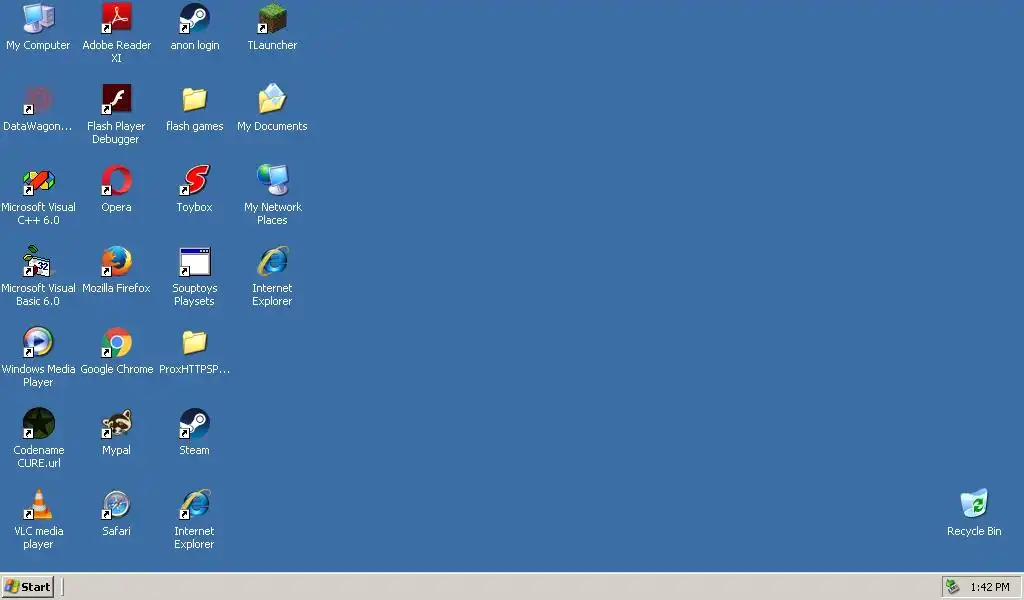Click the My Network Places icon
Image resolution: width=1024 pixels, height=600 pixels.
click(272, 180)
